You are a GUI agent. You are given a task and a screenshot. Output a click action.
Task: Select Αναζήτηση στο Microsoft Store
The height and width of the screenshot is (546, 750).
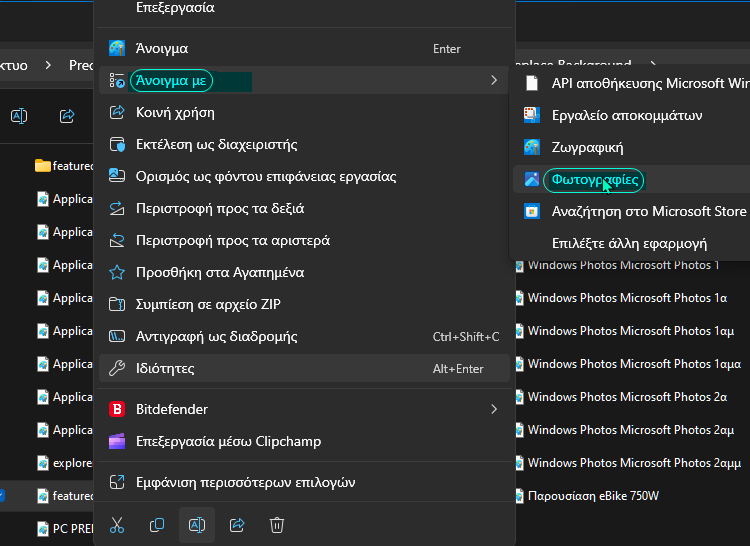[x=631, y=211]
